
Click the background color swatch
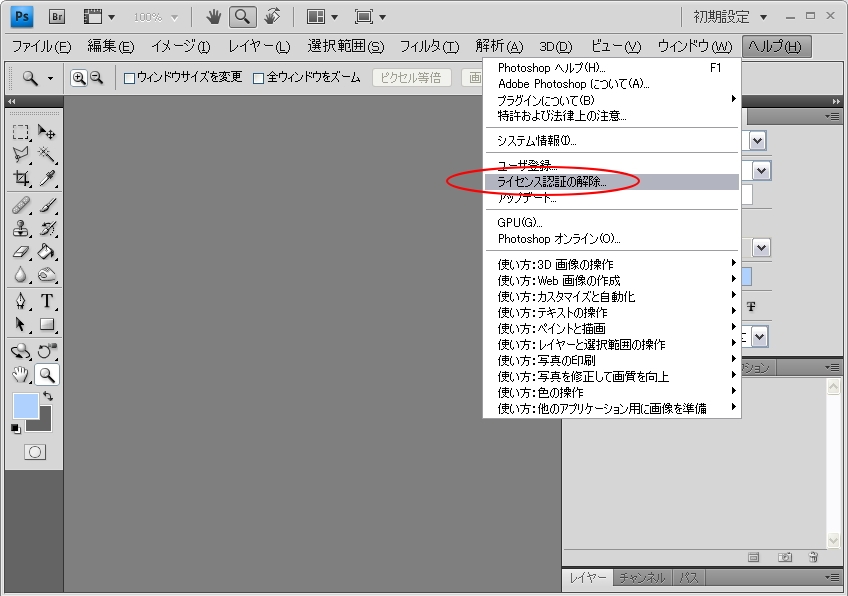tap(43, 423)
